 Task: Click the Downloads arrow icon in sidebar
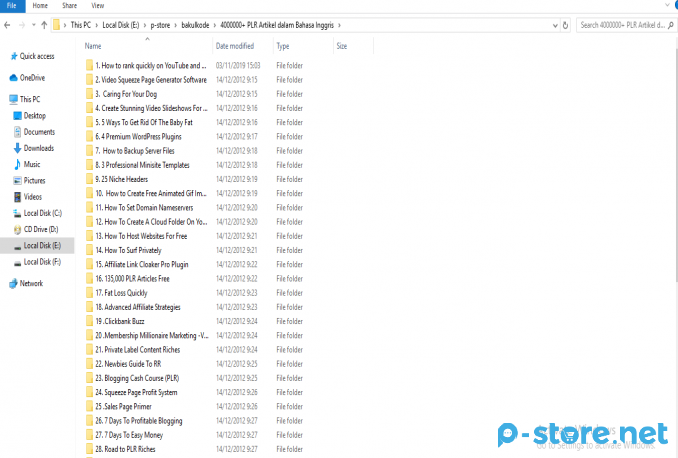pyautogui.click(x=17, y=148)
